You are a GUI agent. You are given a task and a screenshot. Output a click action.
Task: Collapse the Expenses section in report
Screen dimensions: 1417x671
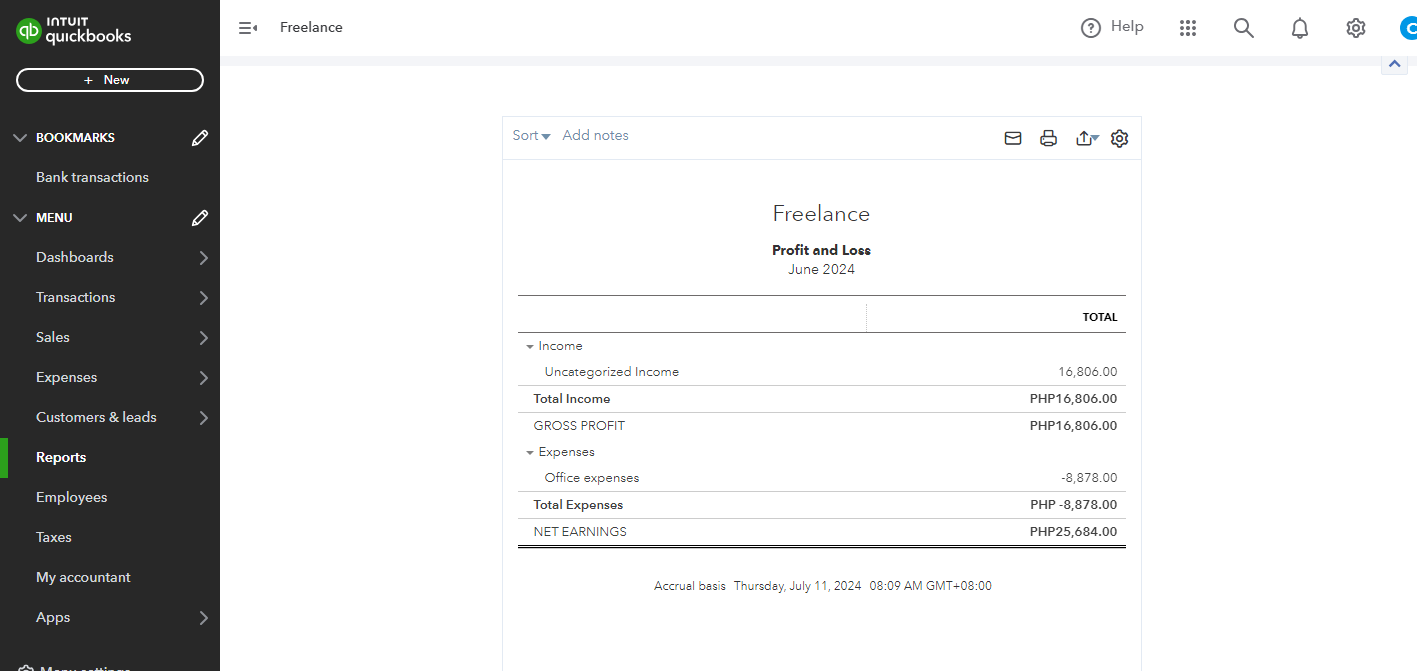[530, 453]
